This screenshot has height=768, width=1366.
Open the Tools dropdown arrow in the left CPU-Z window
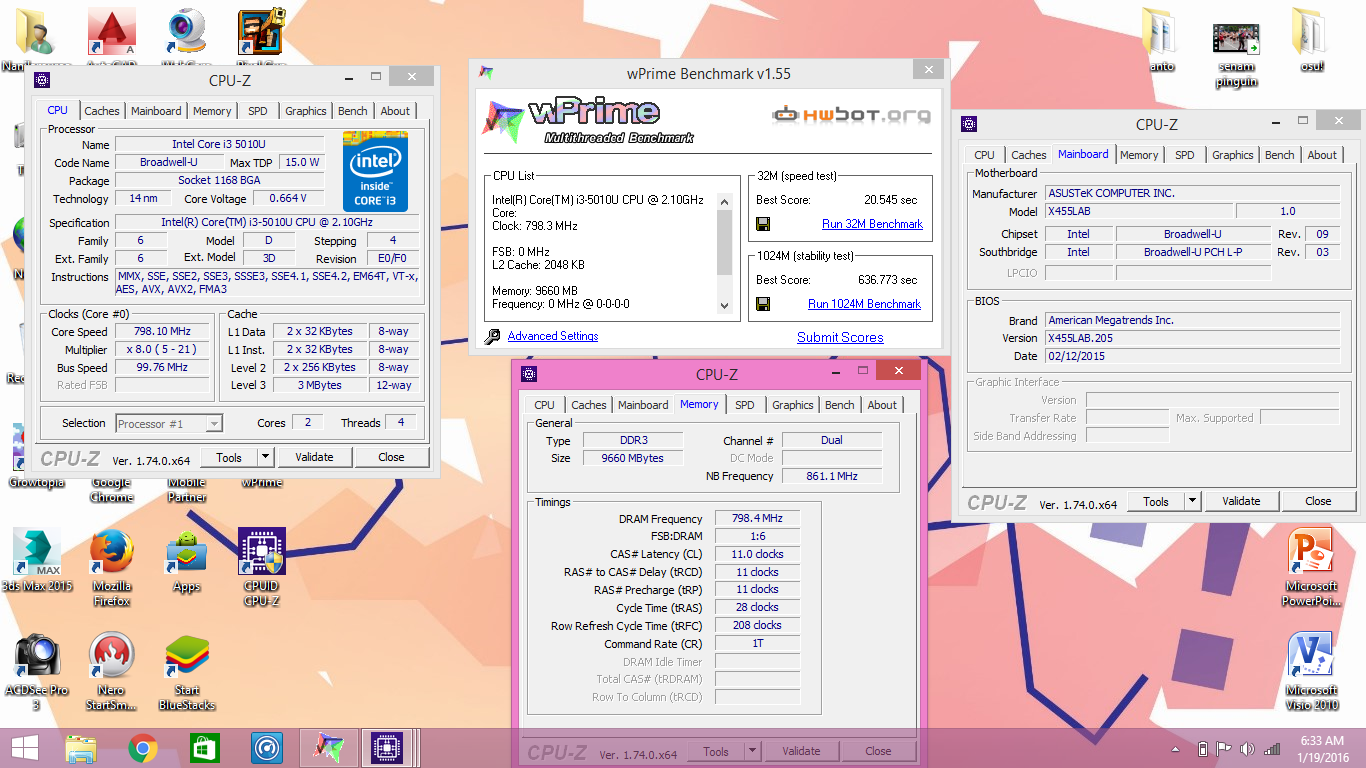tap(265, 457)
